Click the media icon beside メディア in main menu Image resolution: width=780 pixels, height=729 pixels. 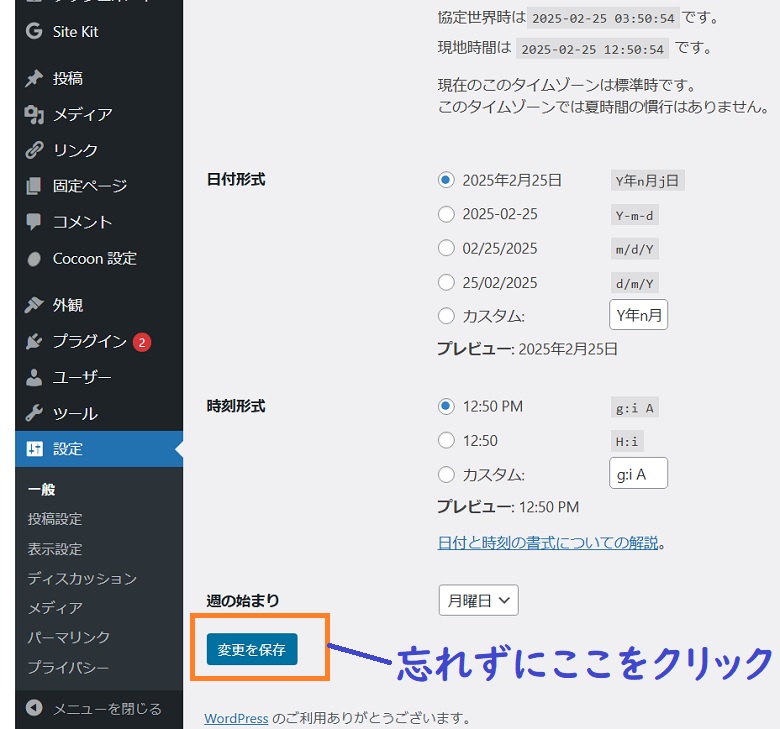pos(34,114)
